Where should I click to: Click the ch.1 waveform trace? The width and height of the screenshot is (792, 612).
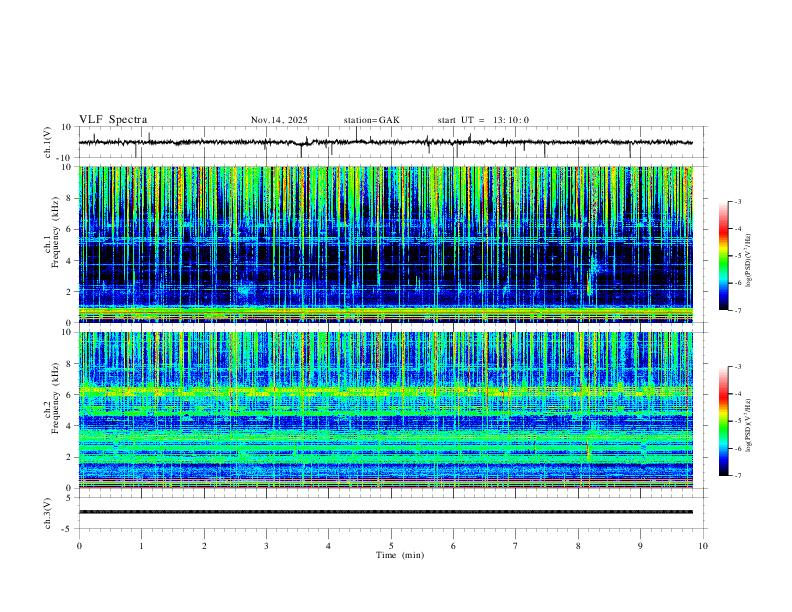click(x=385, y=142)
